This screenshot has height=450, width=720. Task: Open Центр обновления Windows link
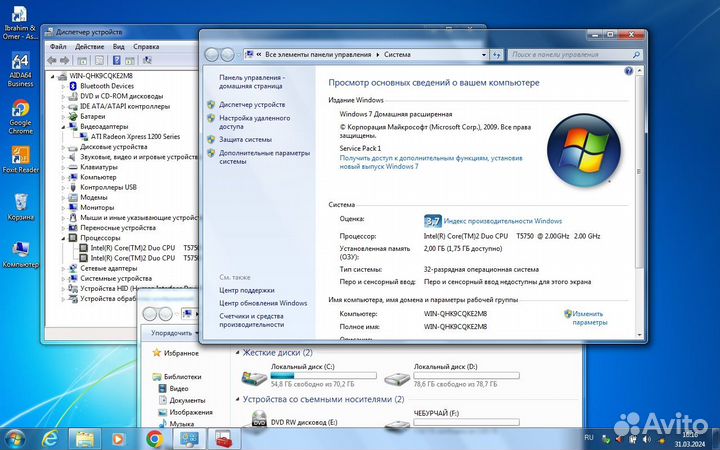coord(263,303)
